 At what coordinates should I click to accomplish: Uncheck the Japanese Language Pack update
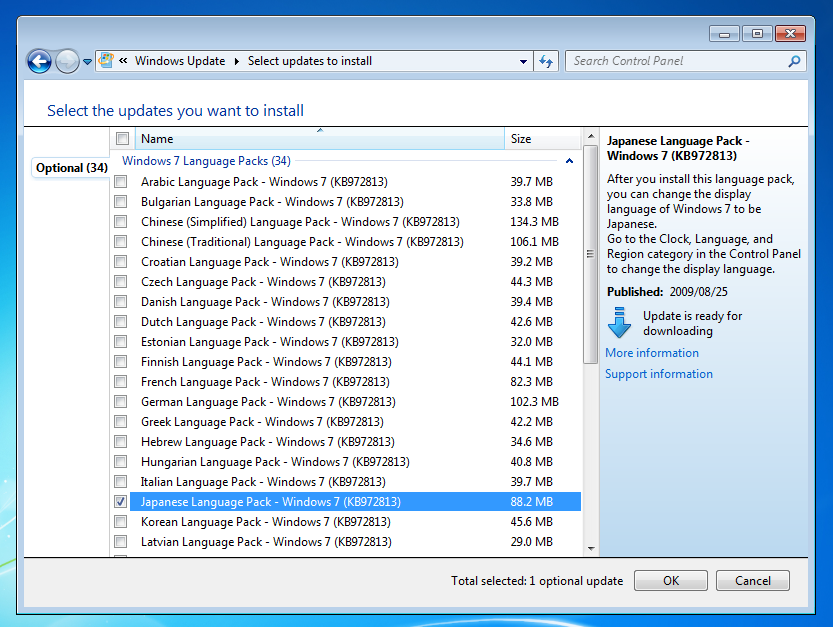[120, 501]
